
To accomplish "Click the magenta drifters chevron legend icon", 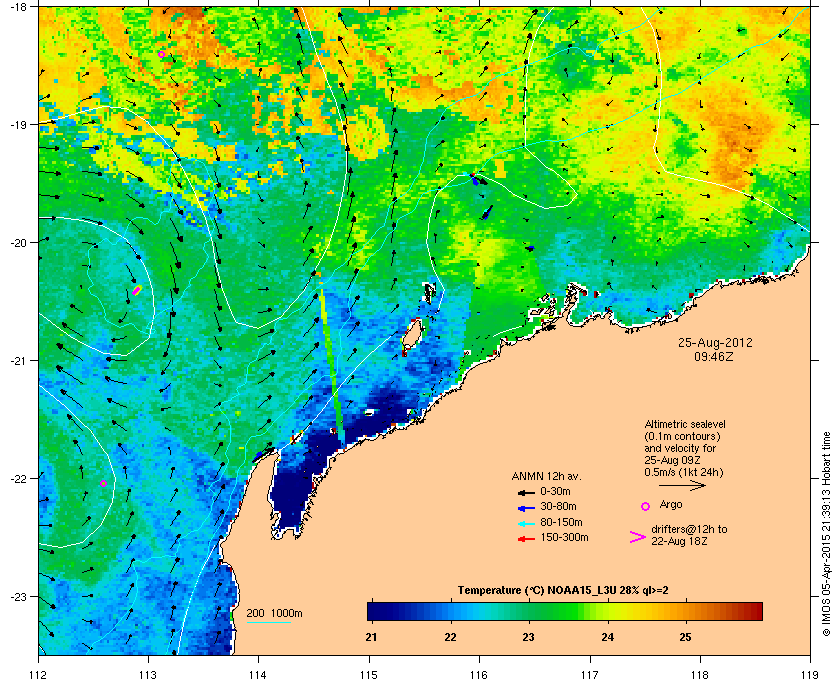I will pos(638,537).
